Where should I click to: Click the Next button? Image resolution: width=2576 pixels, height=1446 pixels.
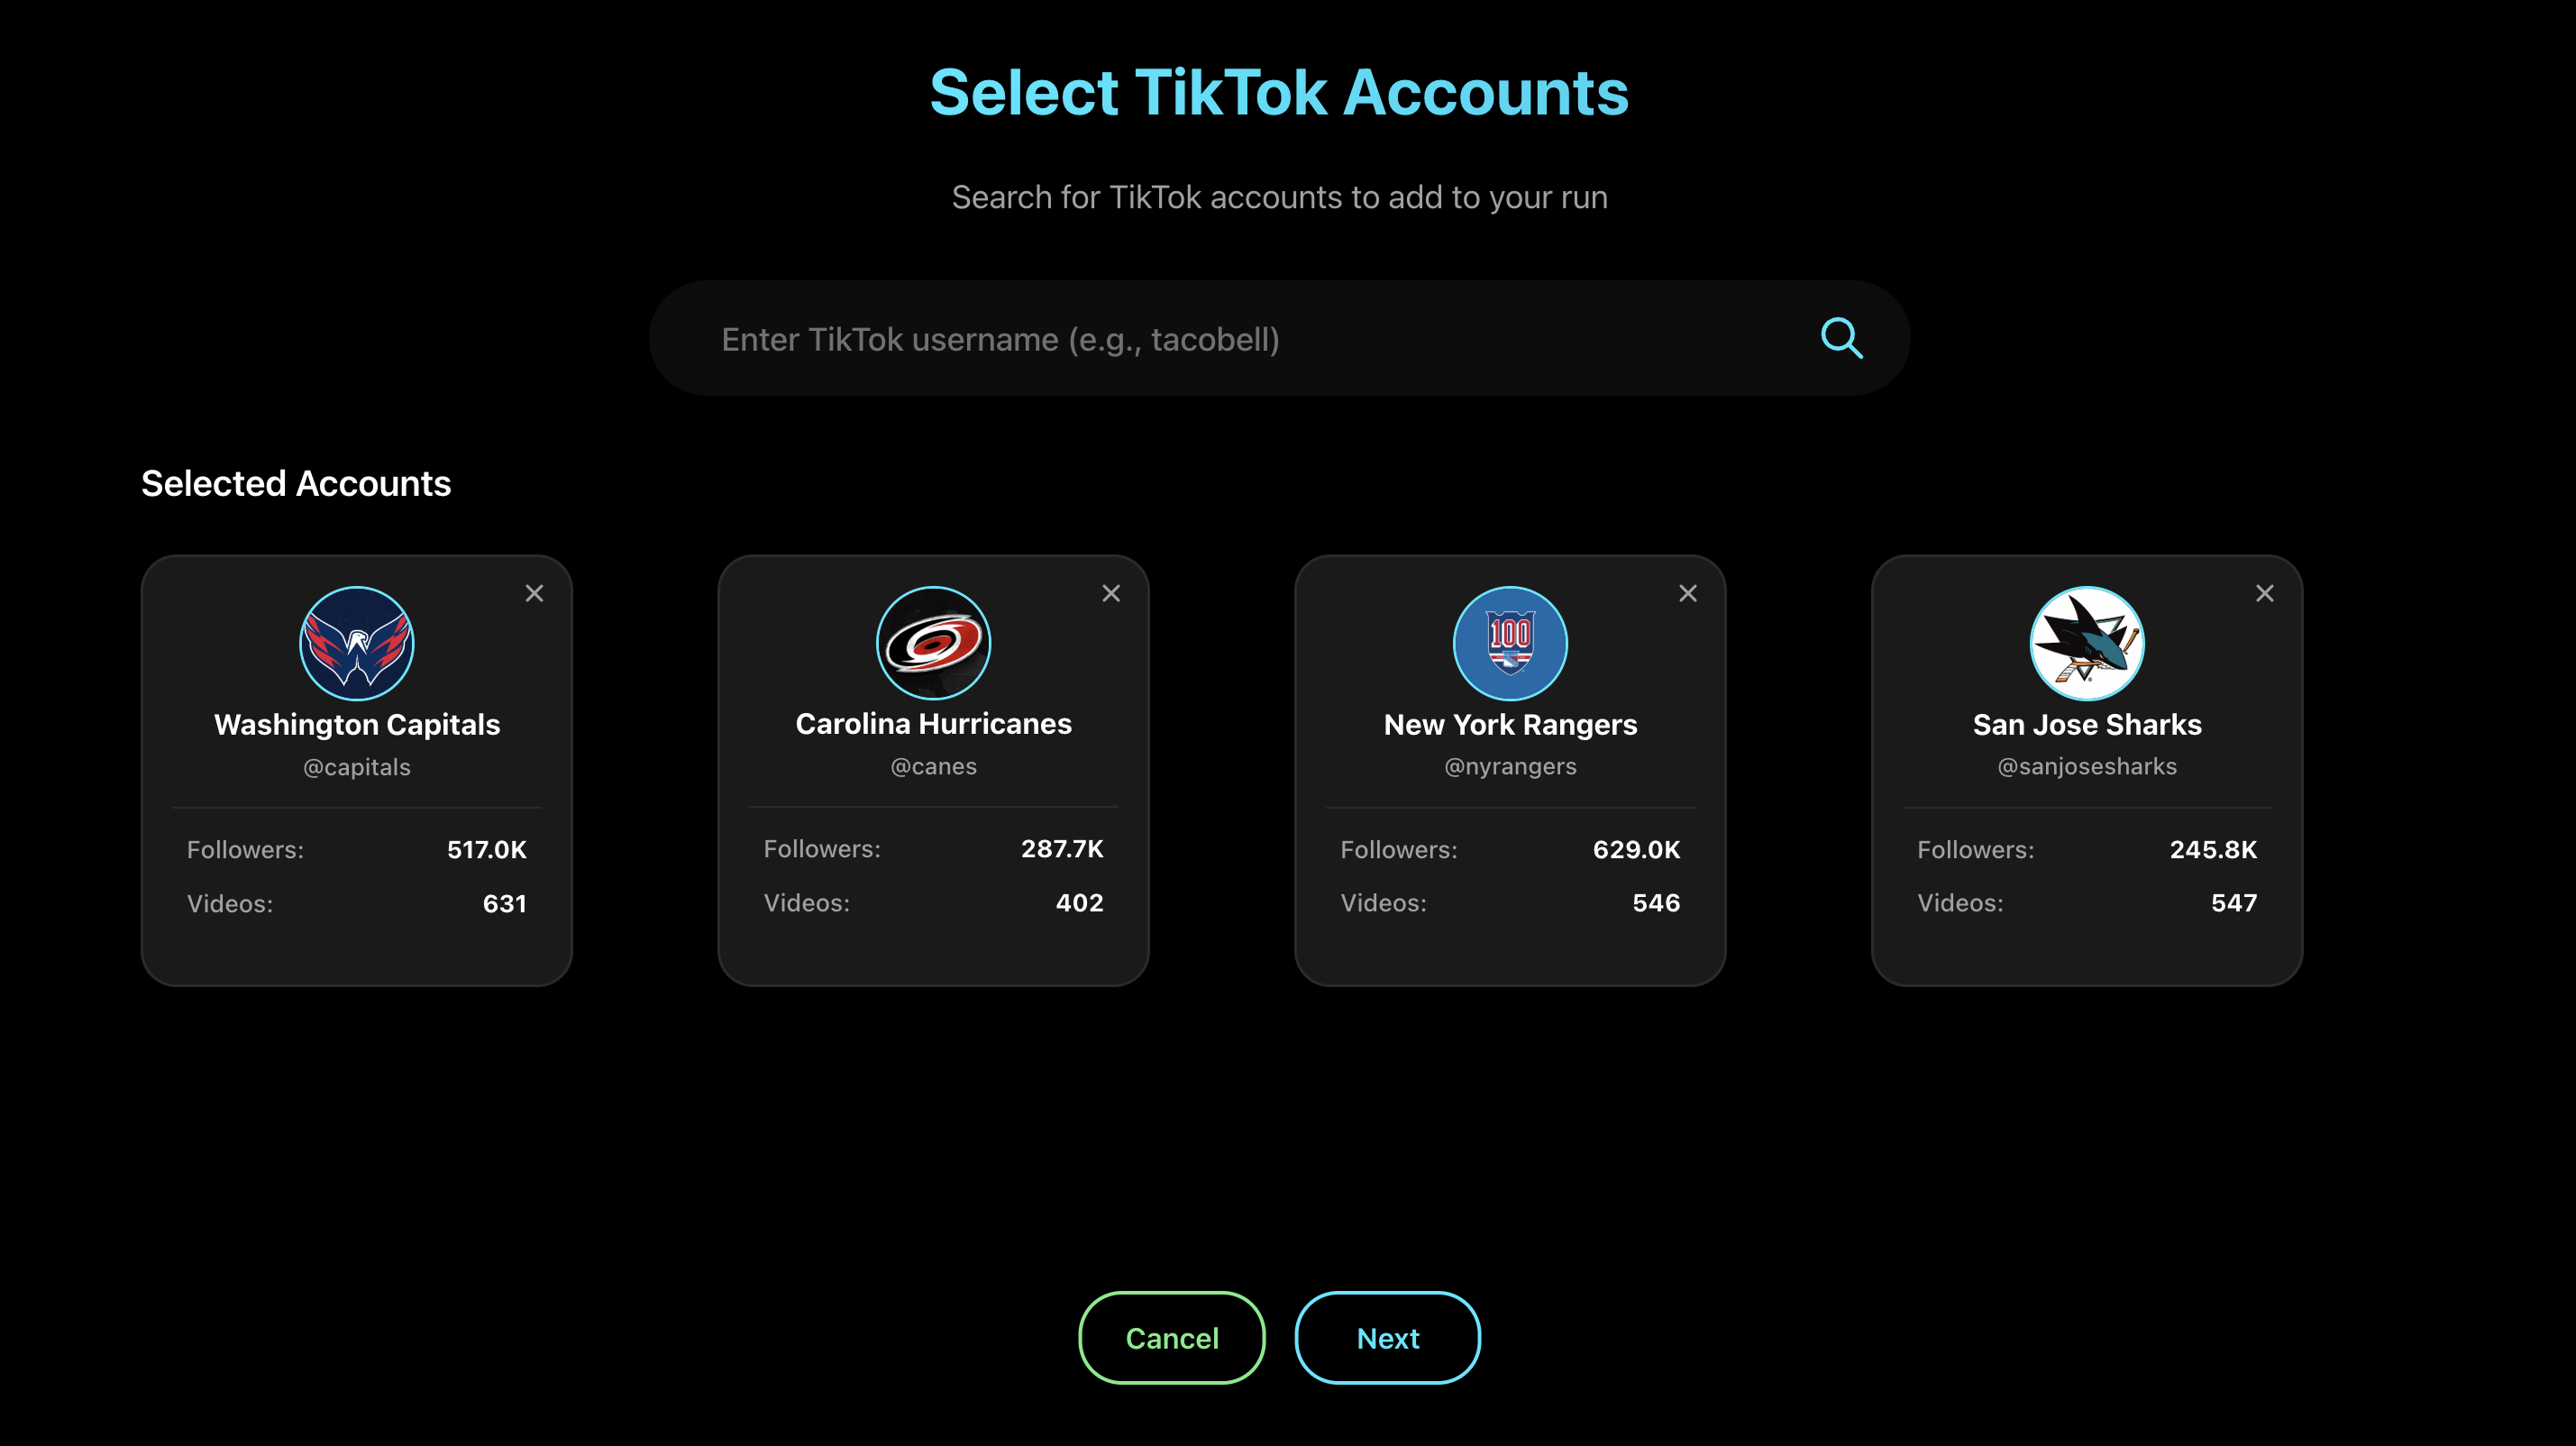1387,1337
